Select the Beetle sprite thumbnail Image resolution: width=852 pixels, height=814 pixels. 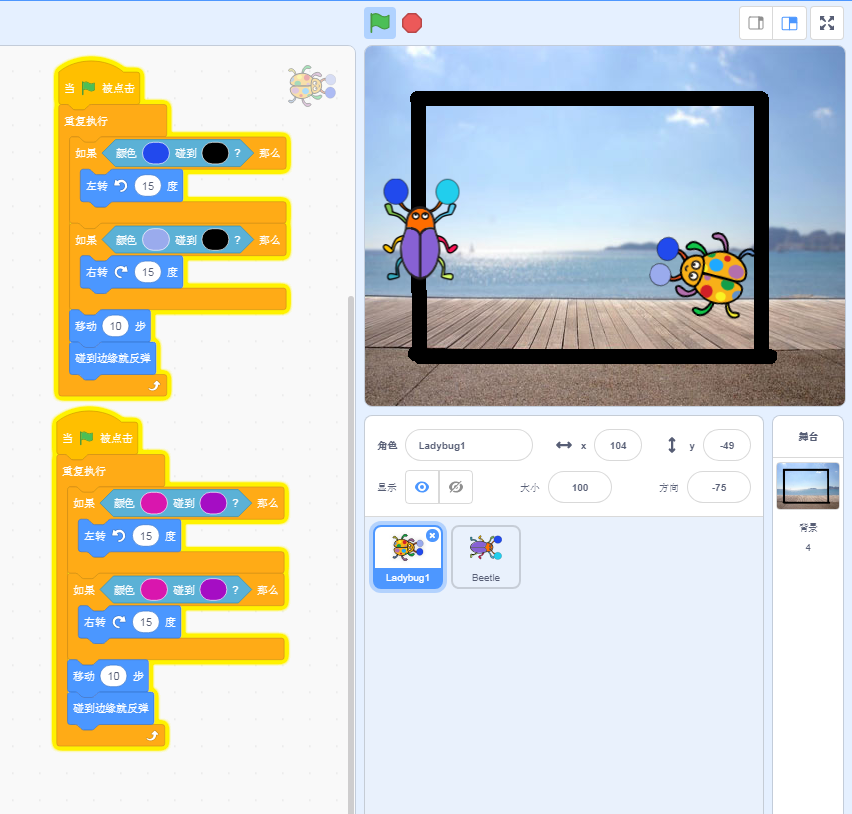point(486,556)
